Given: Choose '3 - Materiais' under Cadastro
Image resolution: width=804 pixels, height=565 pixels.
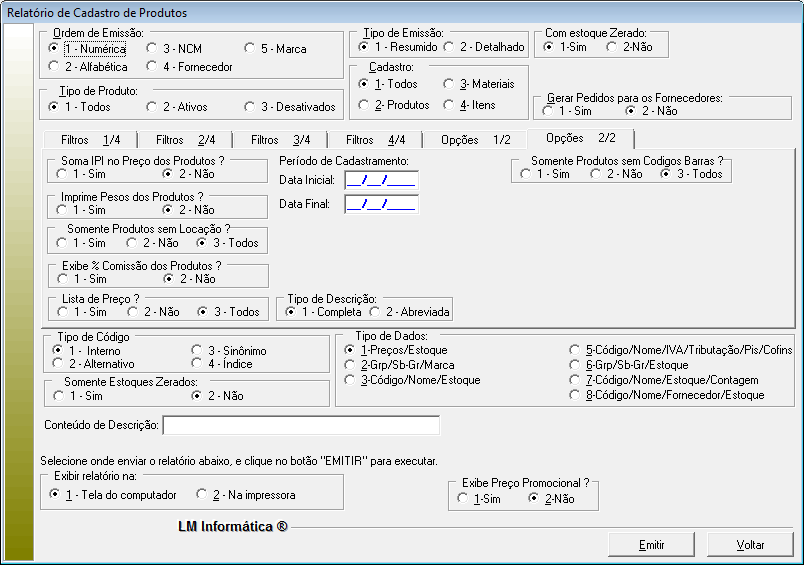Looking at the screenshot, I should click(x=450, y=84).
